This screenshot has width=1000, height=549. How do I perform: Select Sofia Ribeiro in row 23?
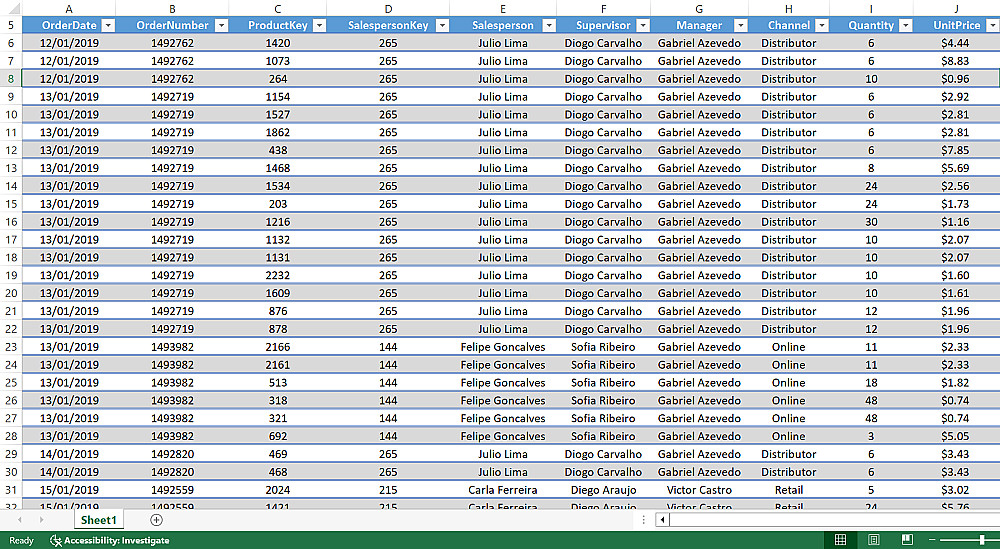[603, 347]
